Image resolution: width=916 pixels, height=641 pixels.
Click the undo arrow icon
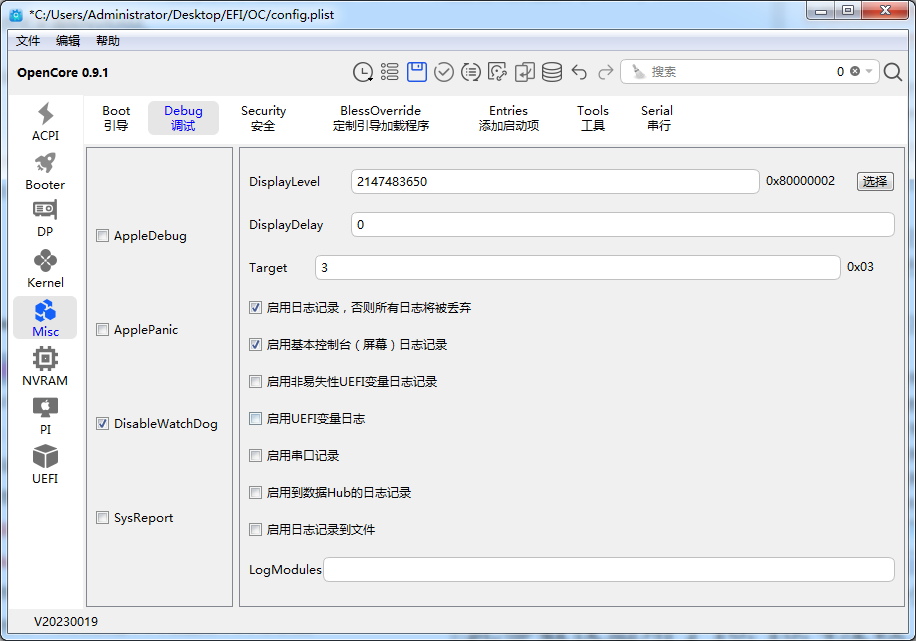point(579,72)
